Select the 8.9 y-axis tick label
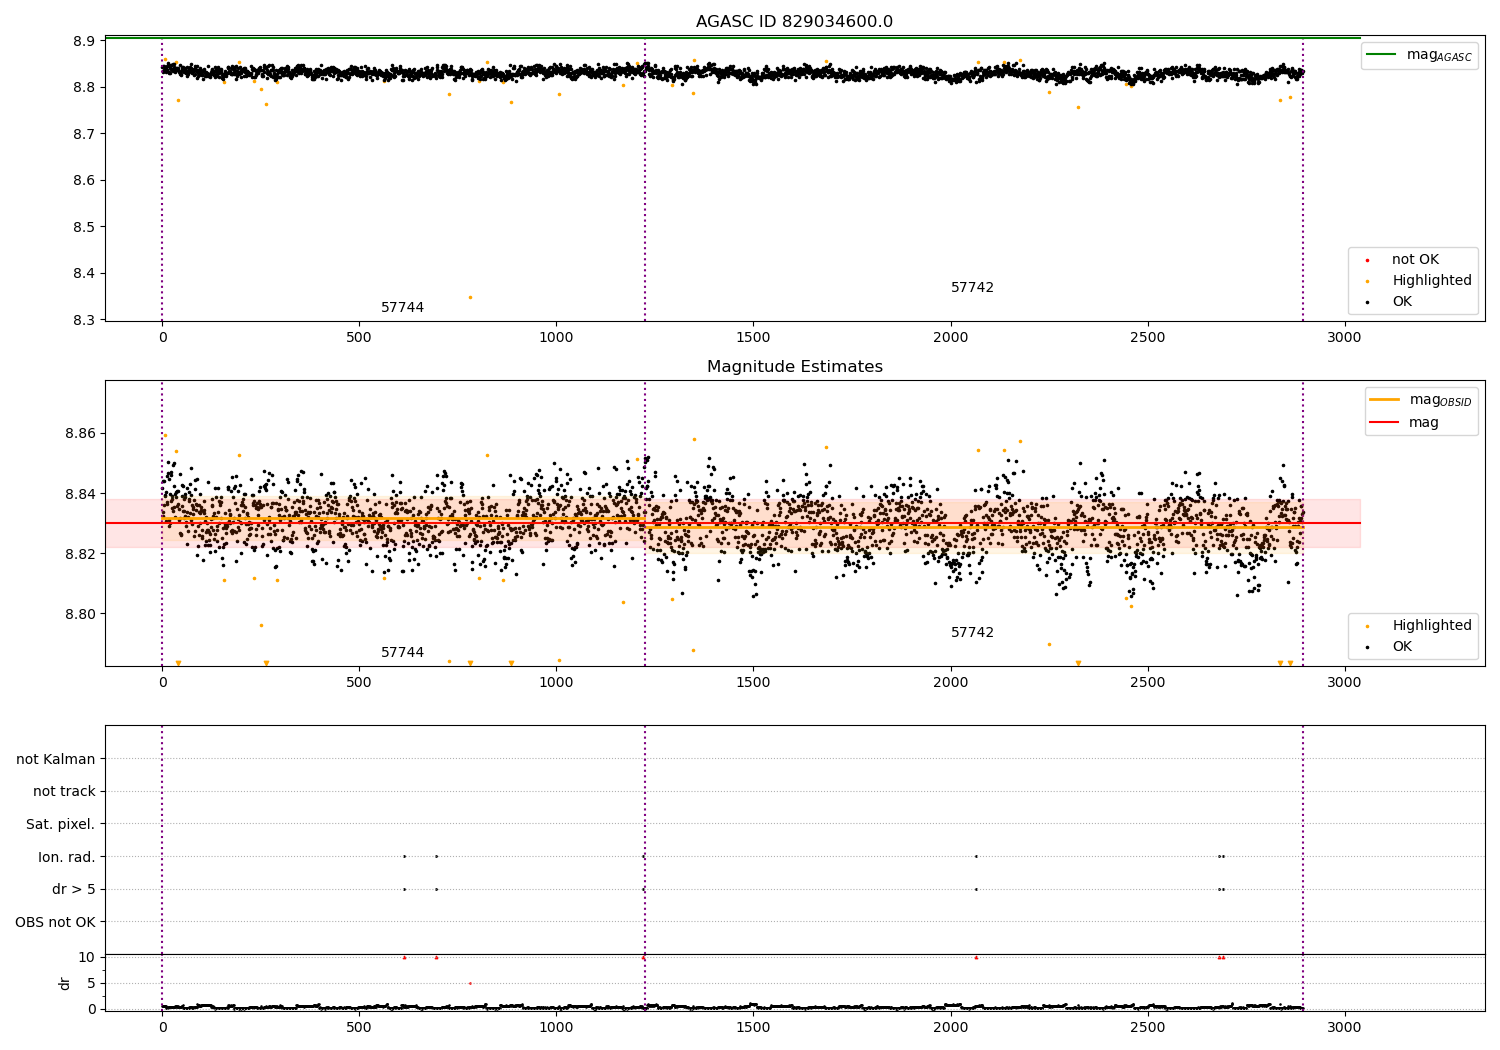This screenshot has height=1050, width=1500. [84, 41]
